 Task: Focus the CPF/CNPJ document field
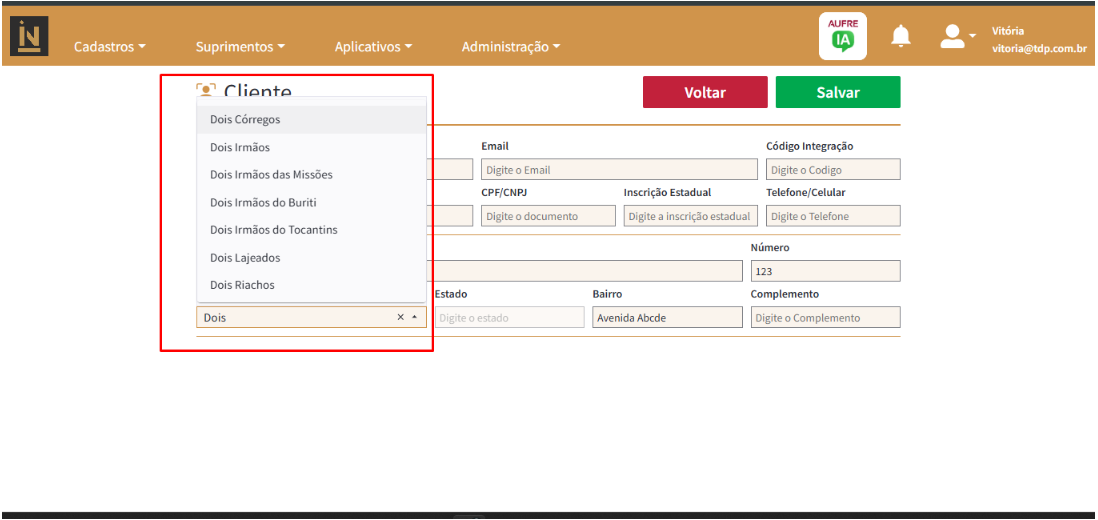point(548,216)
